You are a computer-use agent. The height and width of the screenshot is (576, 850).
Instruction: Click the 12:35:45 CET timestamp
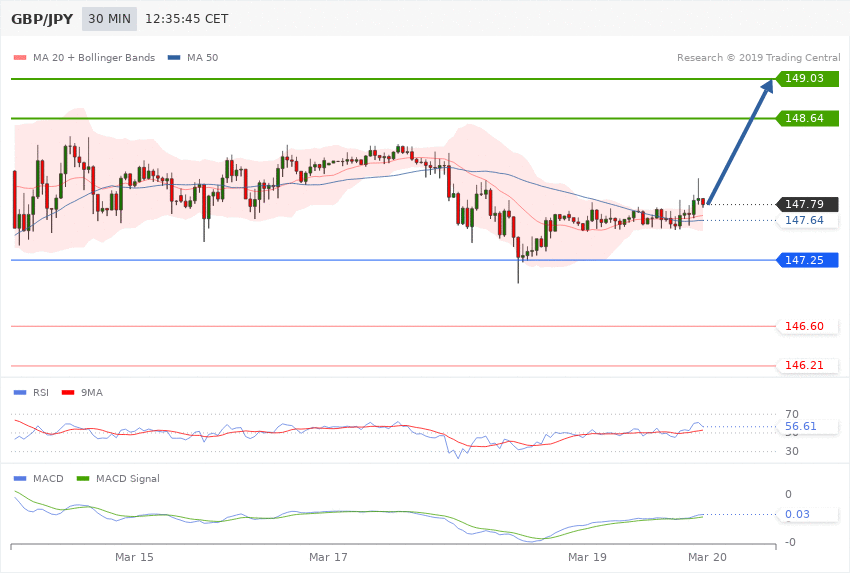click(x=186, y=19)
